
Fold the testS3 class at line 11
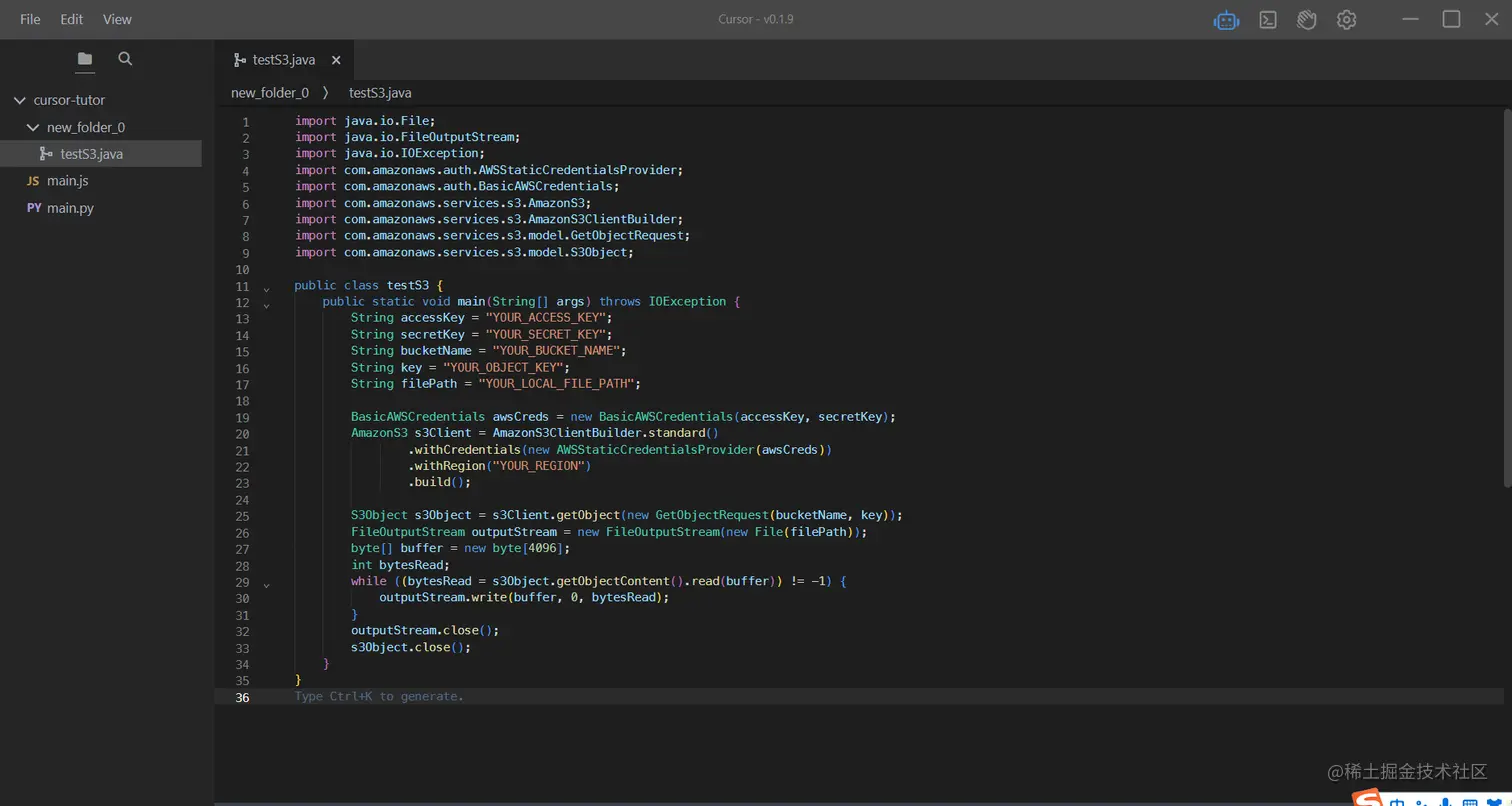click(266, 288)
